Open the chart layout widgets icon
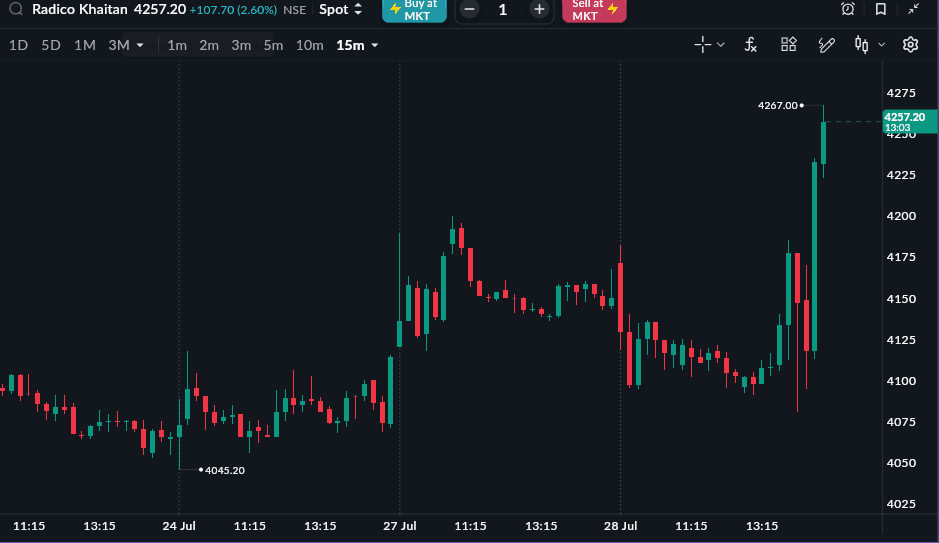This screenshot has height=543, width=939. click(x=789, y=44)
